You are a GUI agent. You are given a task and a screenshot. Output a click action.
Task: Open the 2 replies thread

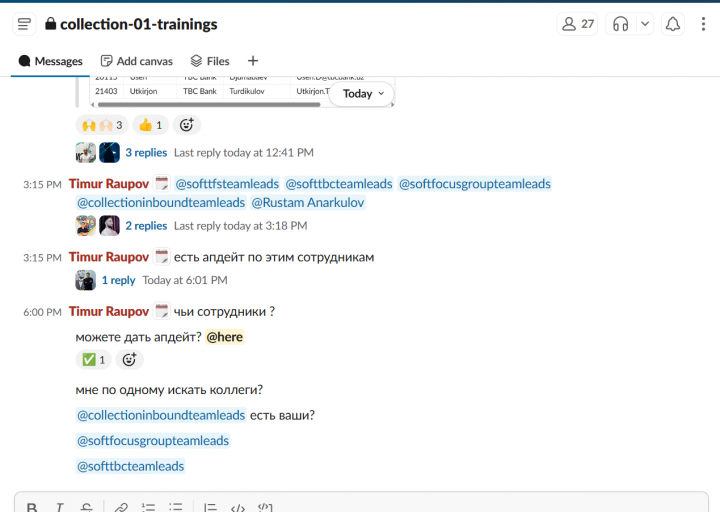tap(146, 226)
